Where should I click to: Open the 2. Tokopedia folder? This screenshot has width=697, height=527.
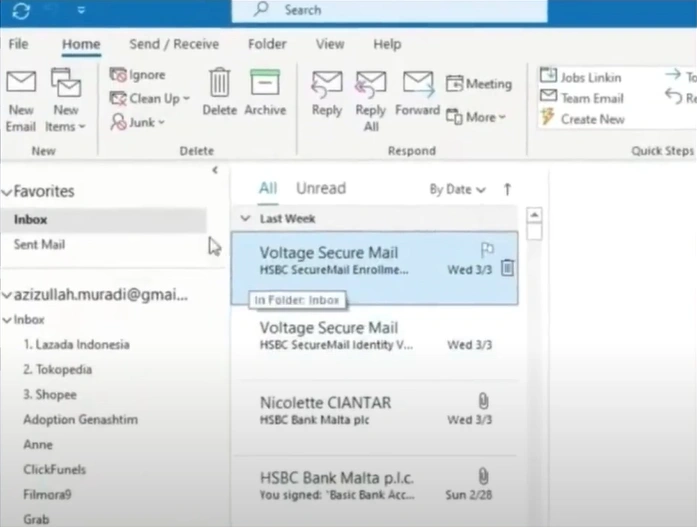coord(57,369)
